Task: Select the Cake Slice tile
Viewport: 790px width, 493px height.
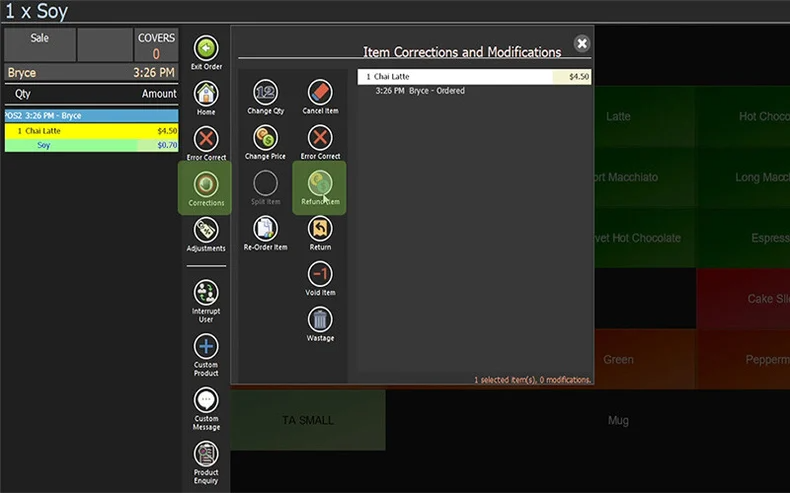Action: click(743, 299)
